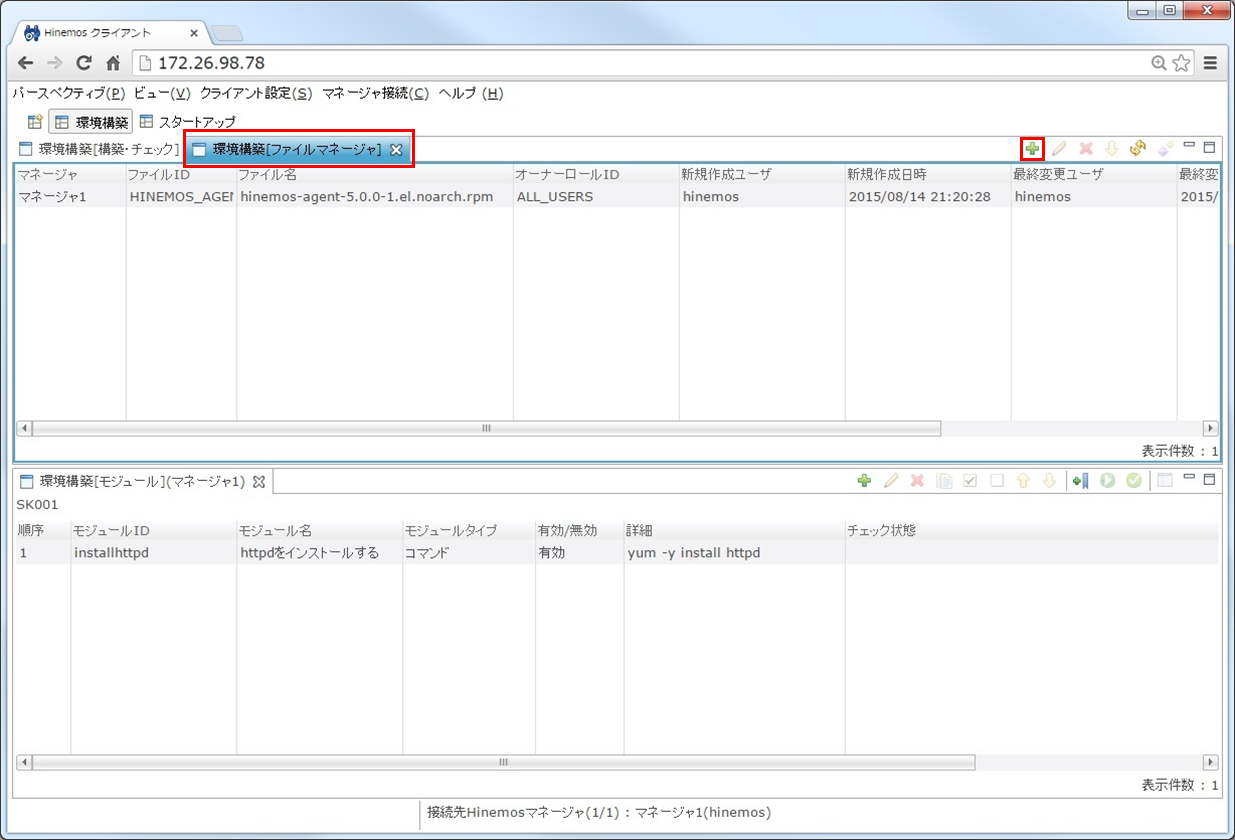Screen dimensions: 1235x840
Task: Close the 環境構築[ファイルマネージャ] tab
Action: (396, 149)
